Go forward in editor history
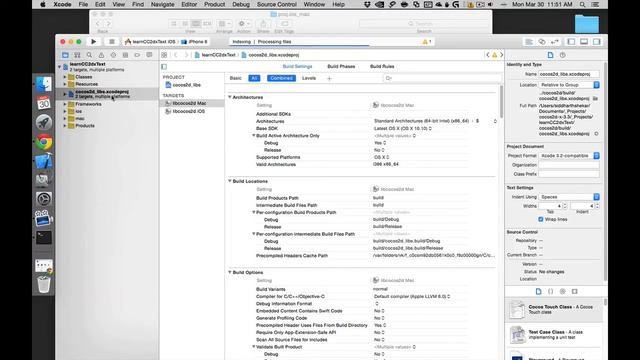Screen dimensions: 640x360 pyautogui.click(x=186, y=55)
